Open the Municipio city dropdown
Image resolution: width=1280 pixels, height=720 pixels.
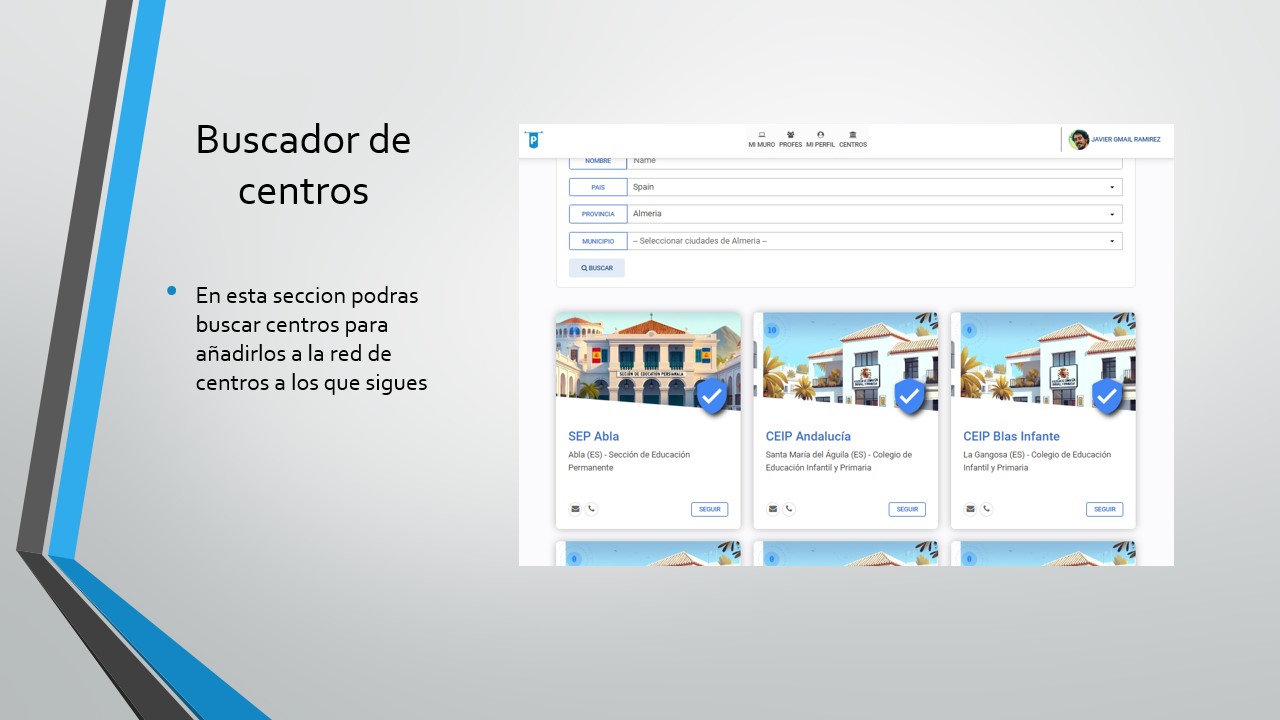tap(875, 241)
